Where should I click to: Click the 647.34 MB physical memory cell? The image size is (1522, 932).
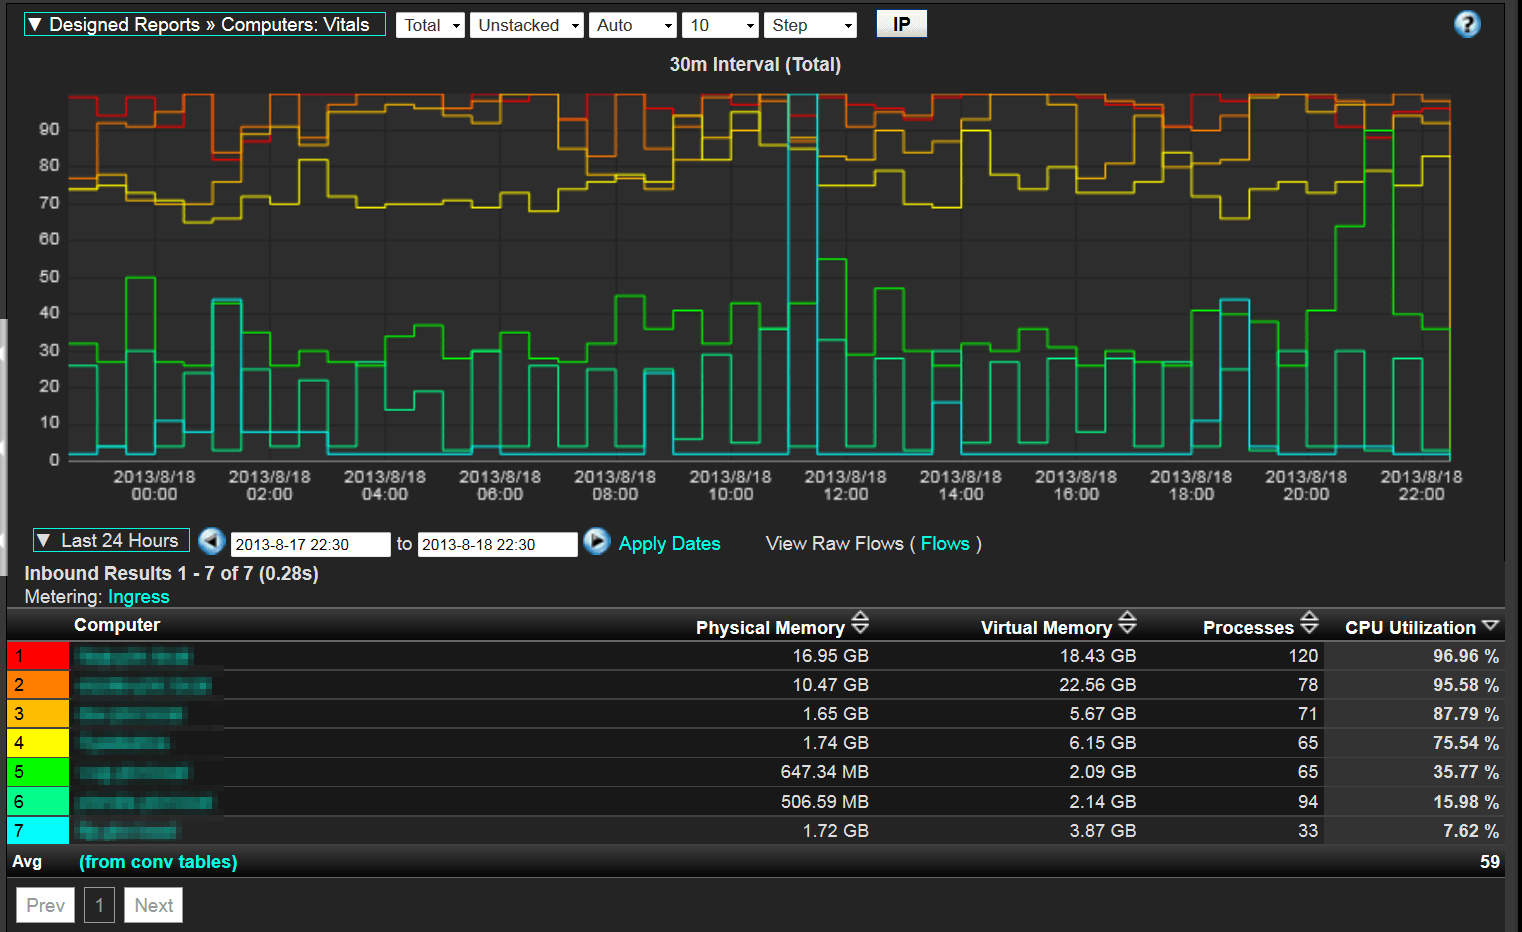[x=824, y=772]
